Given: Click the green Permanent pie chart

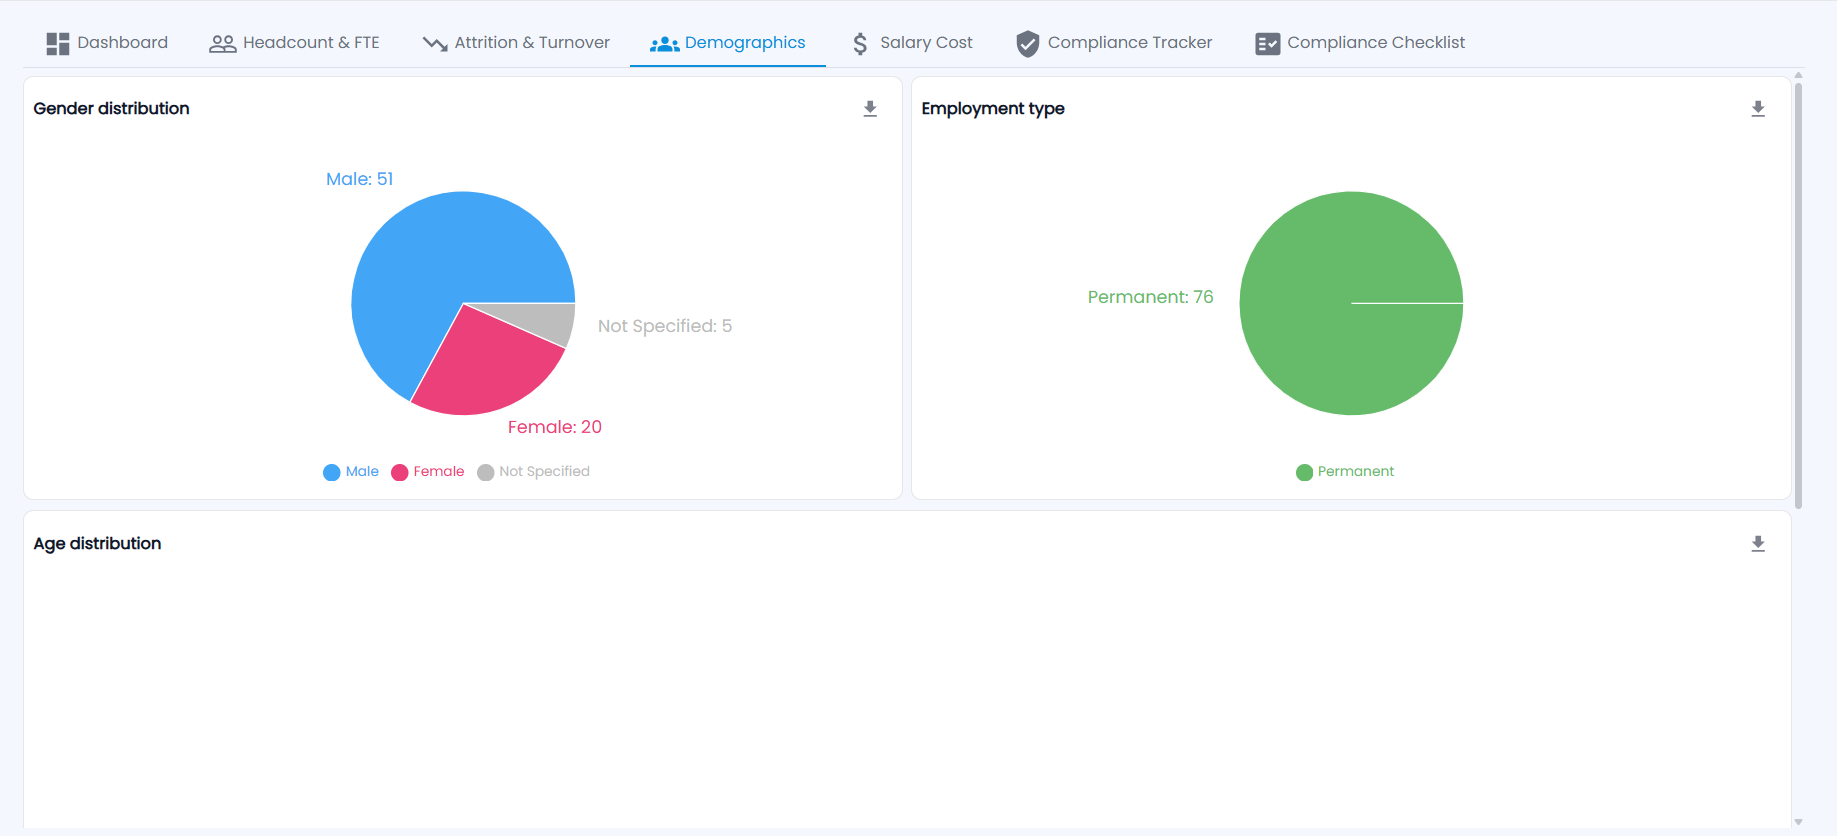Looking at the screenshot, I should point(1351,303).
